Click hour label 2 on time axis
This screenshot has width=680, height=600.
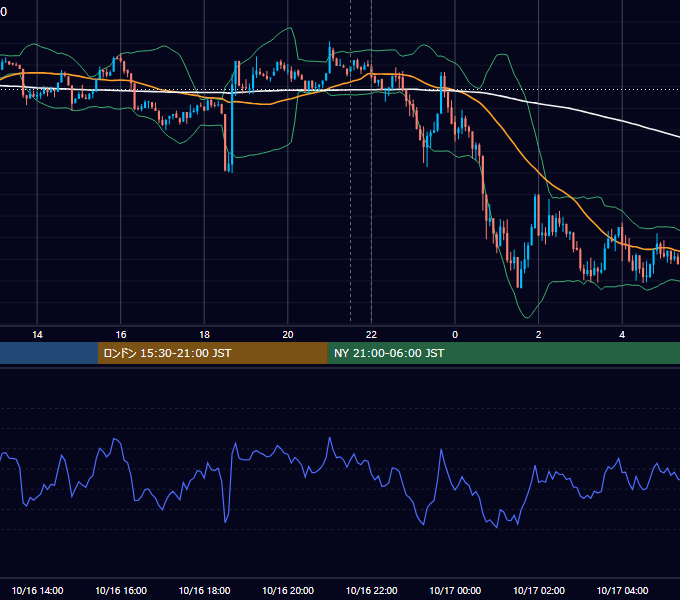pos(539,335)
